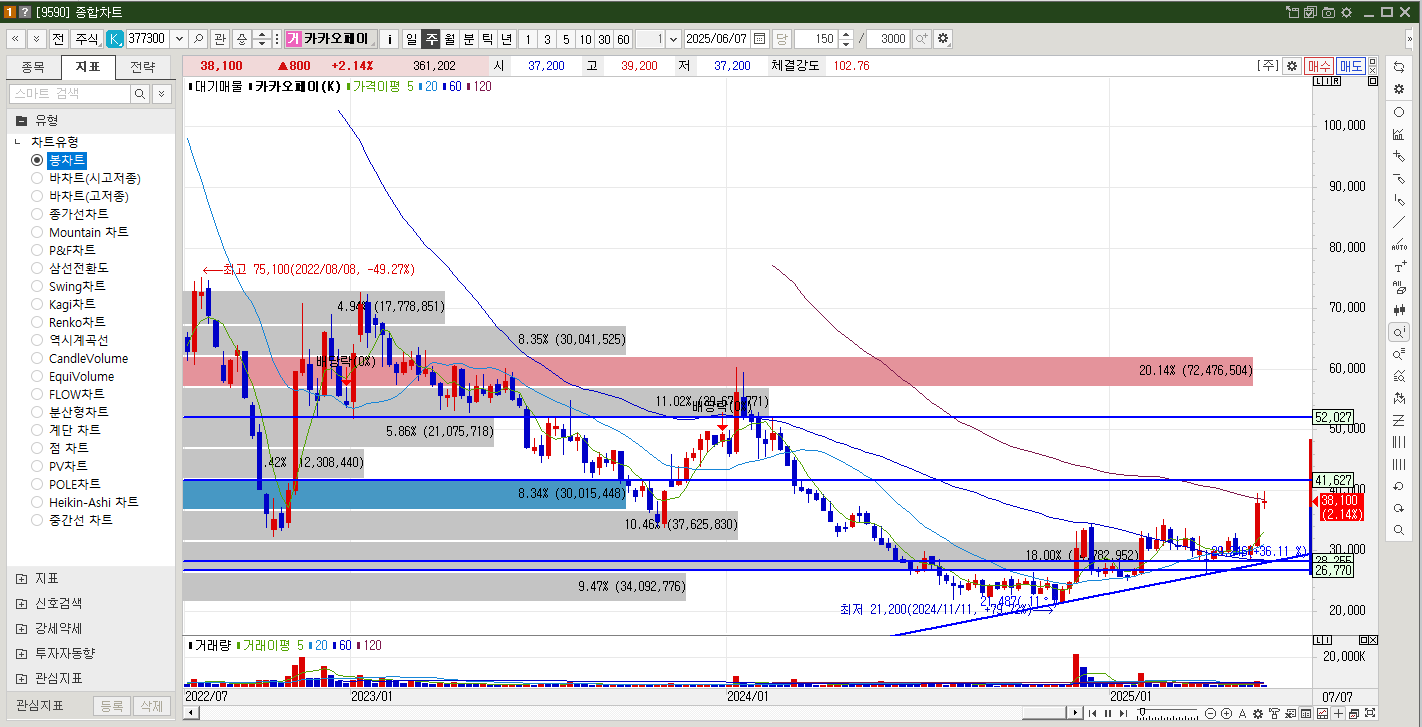The height and width of the screenshot is (727, 1422).
Task: Select the 일 (daily) period button
Action: 411,38
